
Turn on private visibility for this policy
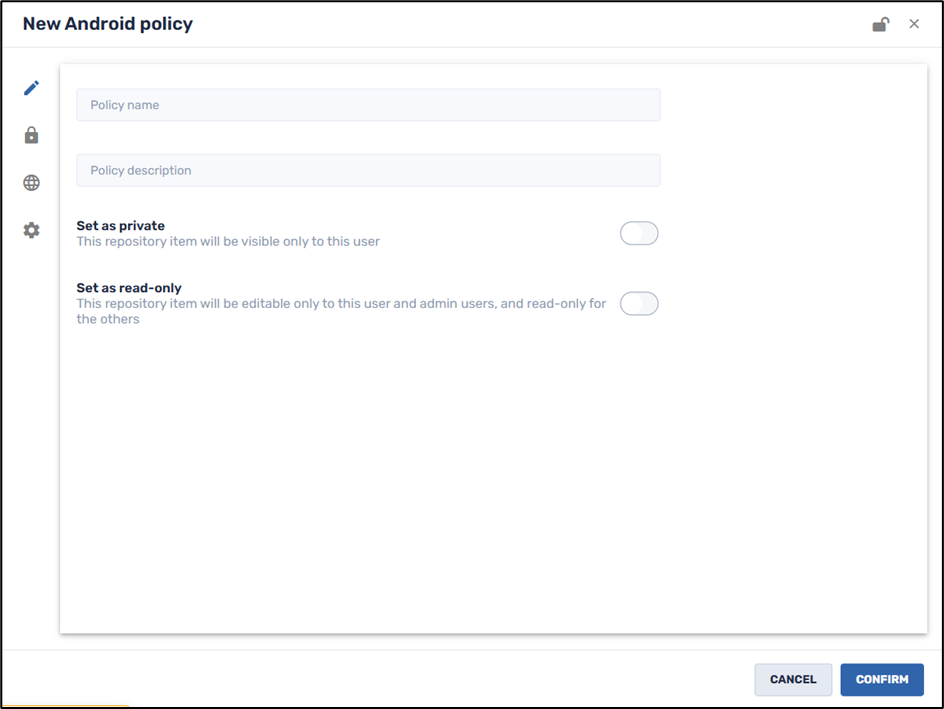click(639, 233)
